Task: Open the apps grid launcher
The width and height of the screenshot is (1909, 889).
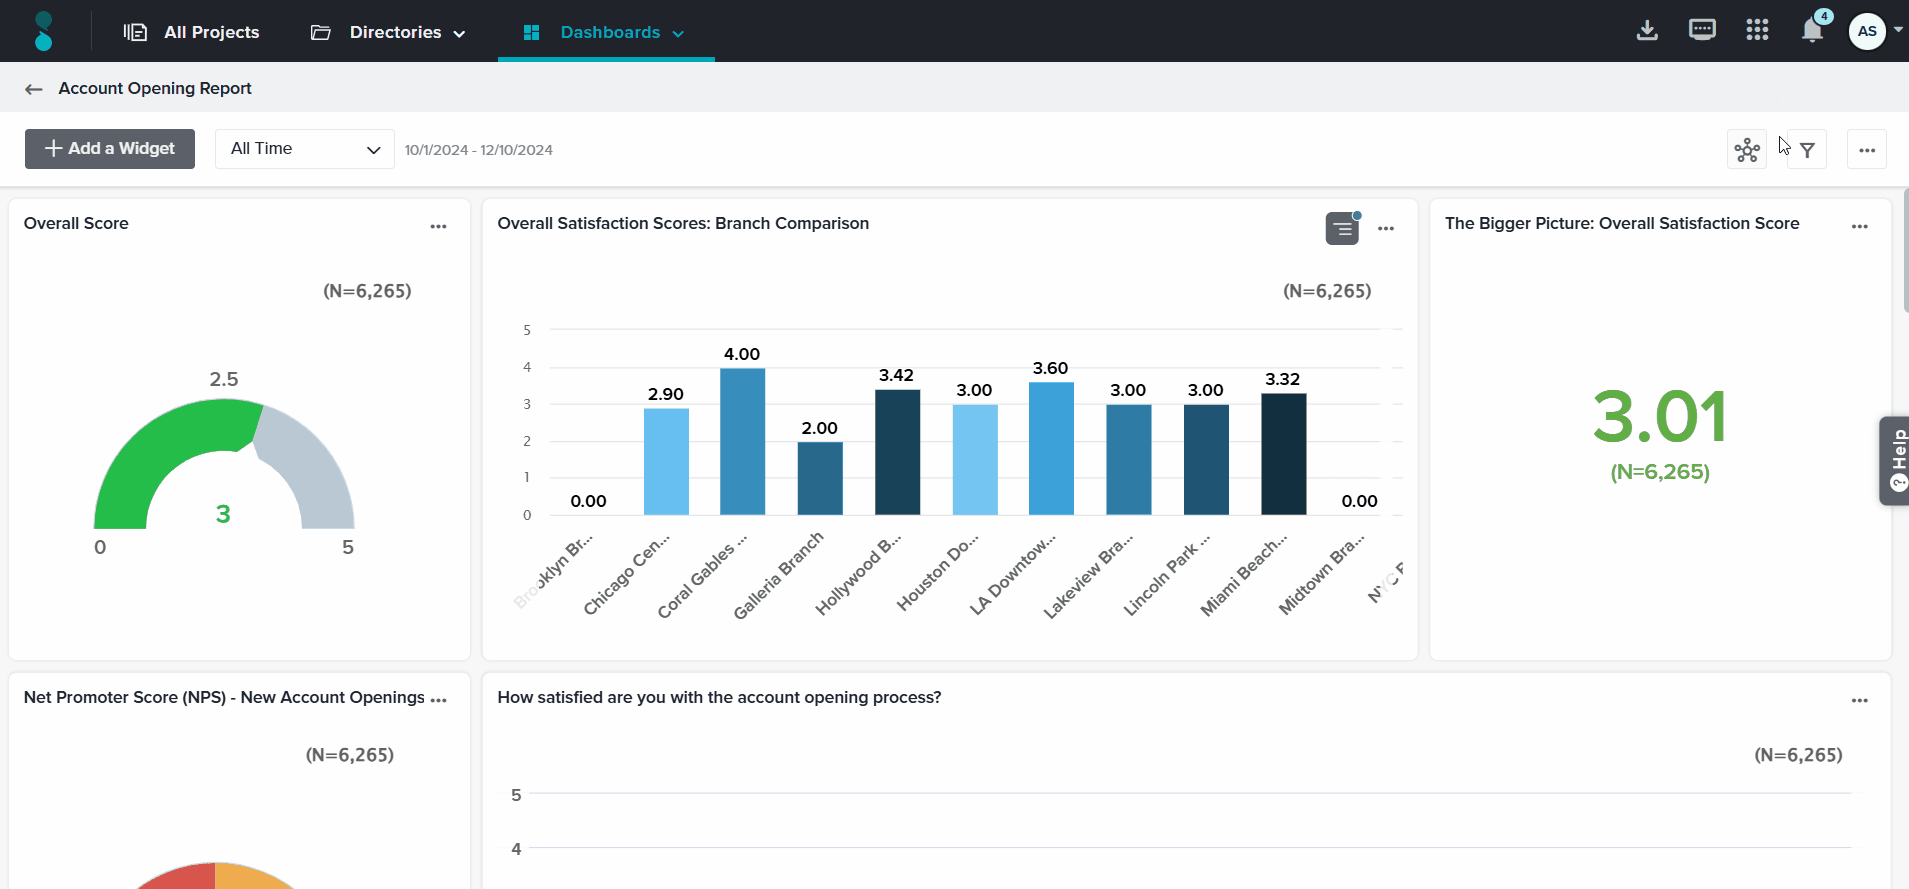Action: click(1757, 31)
